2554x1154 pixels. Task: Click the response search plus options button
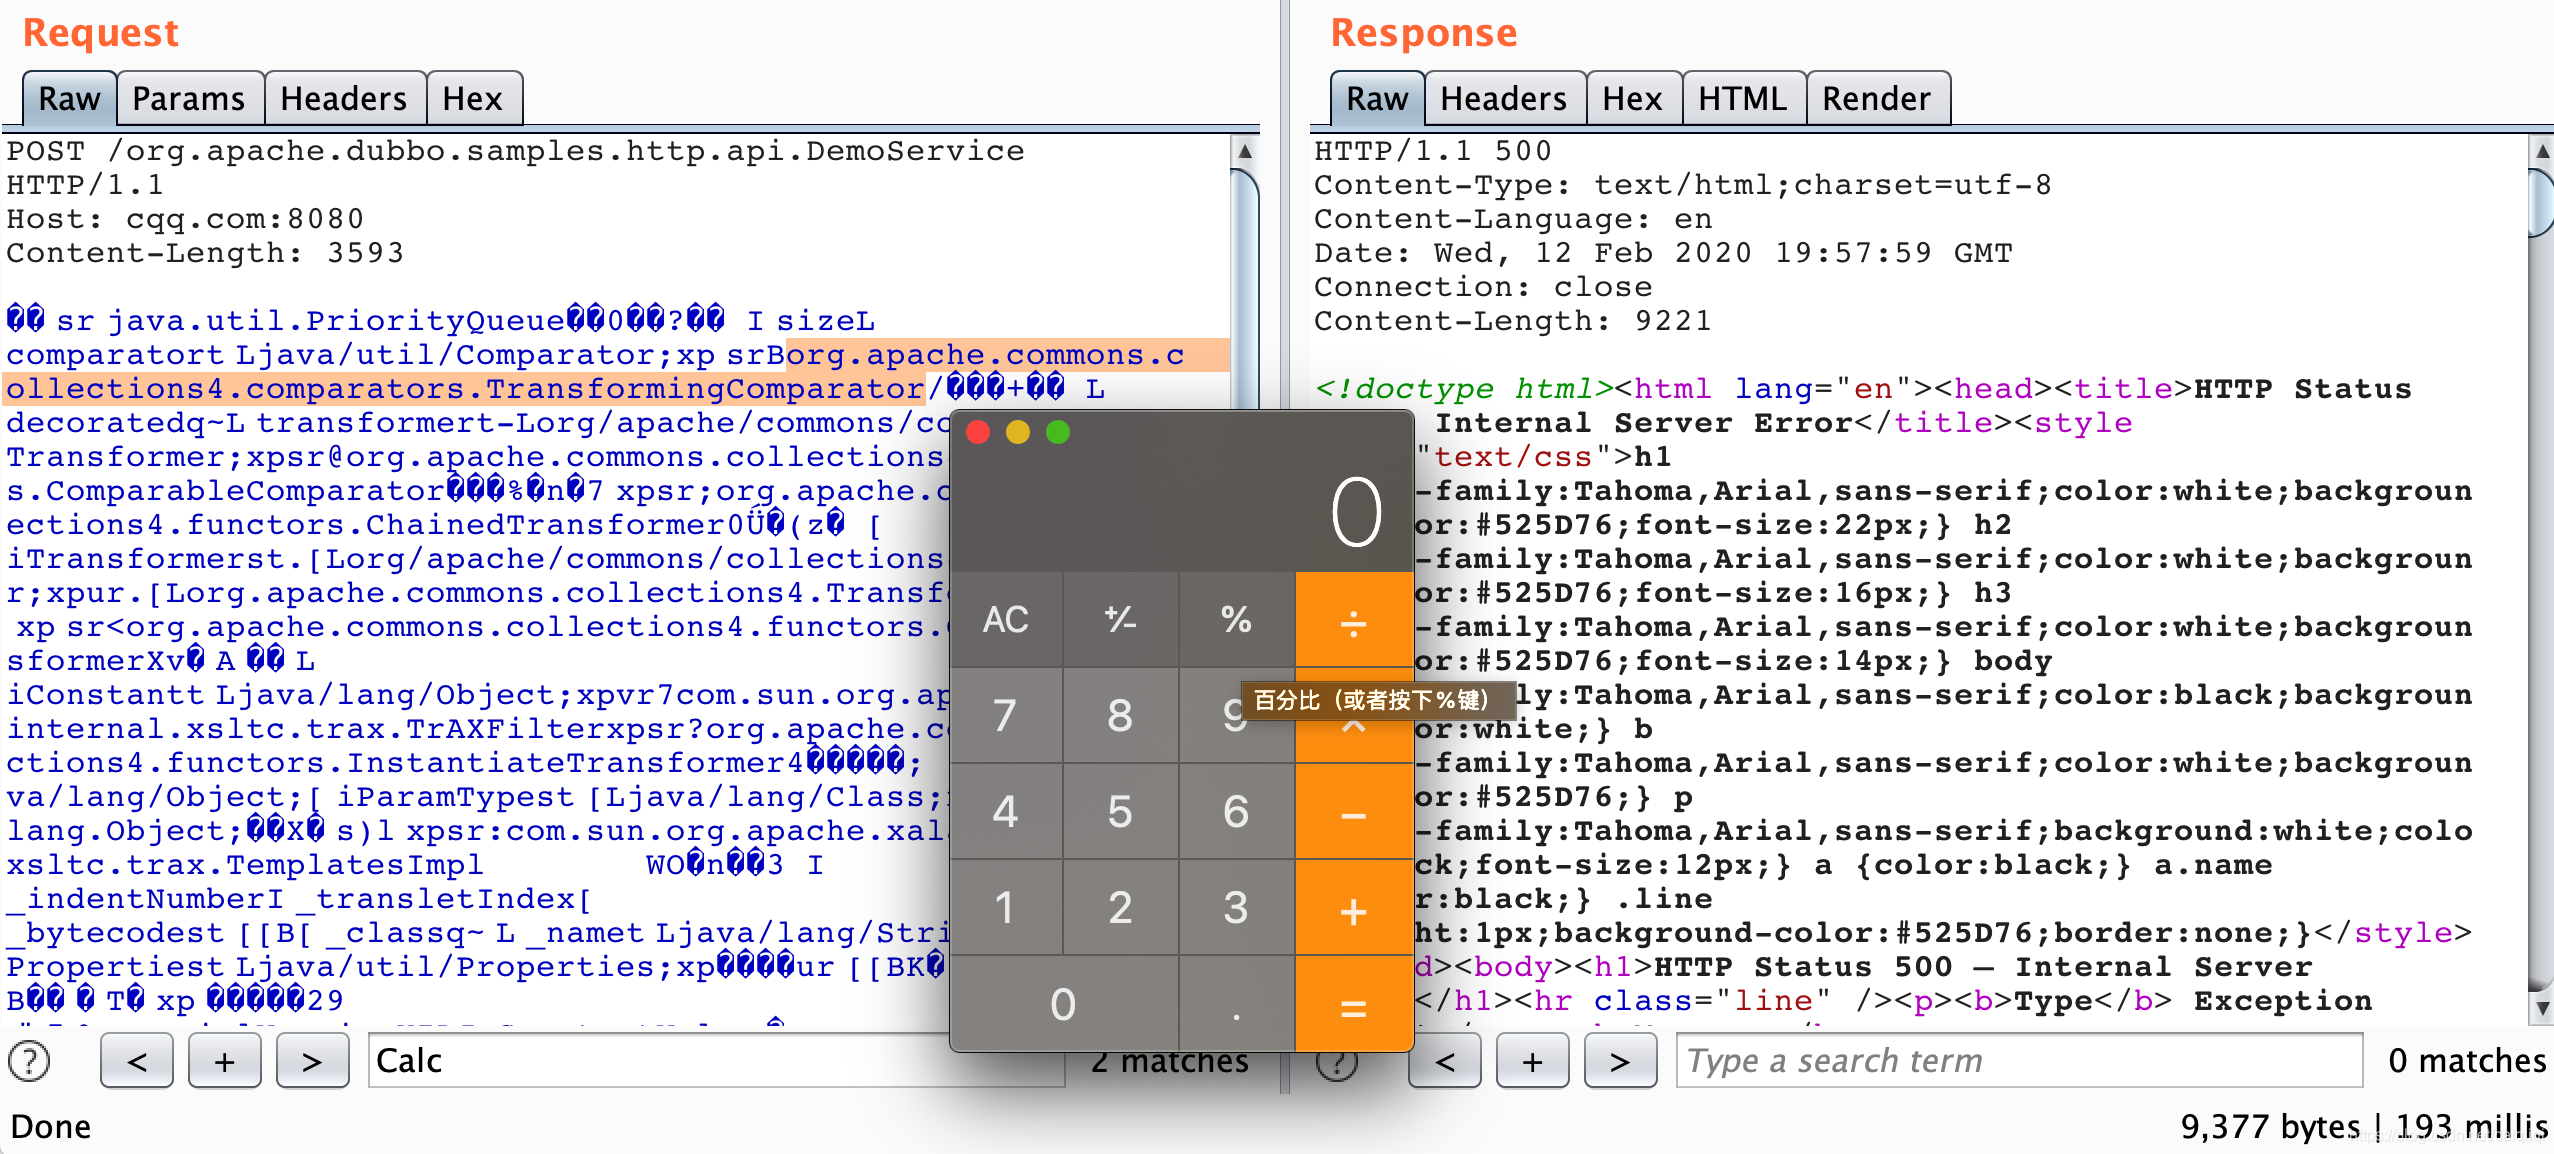(x=1533, y=1061)
